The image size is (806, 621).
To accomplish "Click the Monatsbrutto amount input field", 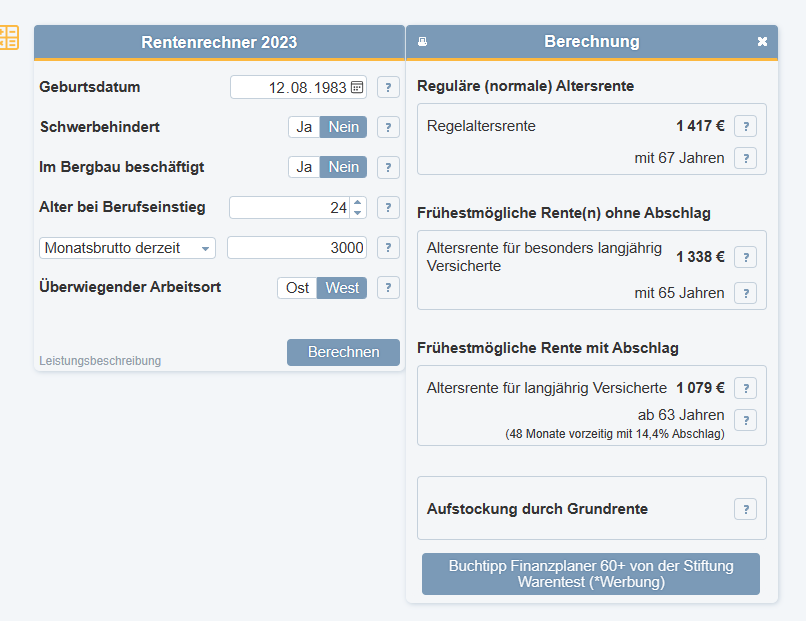I will 297,248.
